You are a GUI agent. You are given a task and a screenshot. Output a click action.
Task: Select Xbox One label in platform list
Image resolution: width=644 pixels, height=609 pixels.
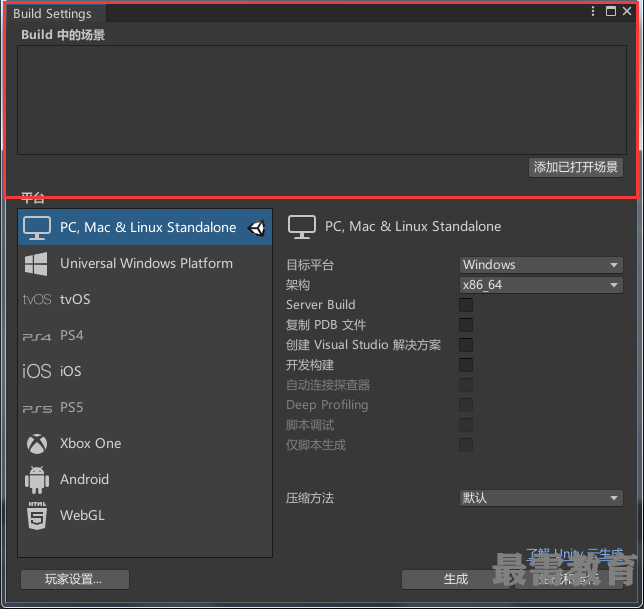point(90,444)
